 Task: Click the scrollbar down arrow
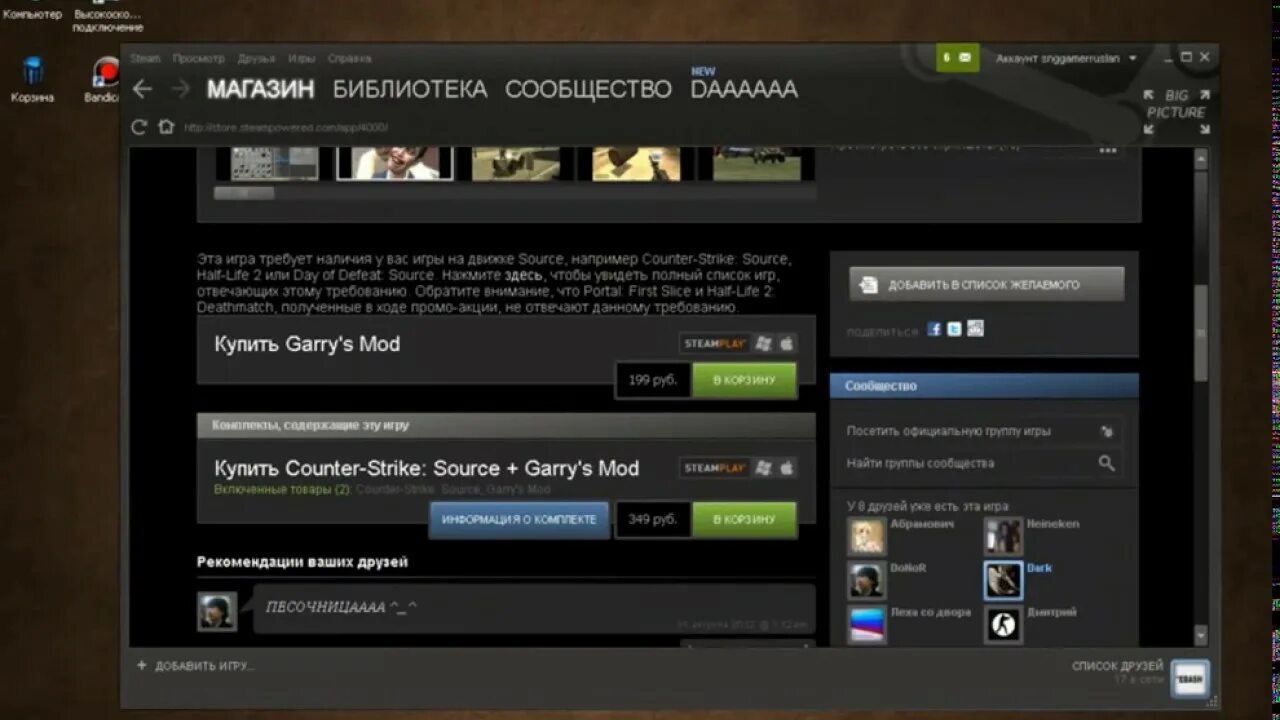point(1201,636)
